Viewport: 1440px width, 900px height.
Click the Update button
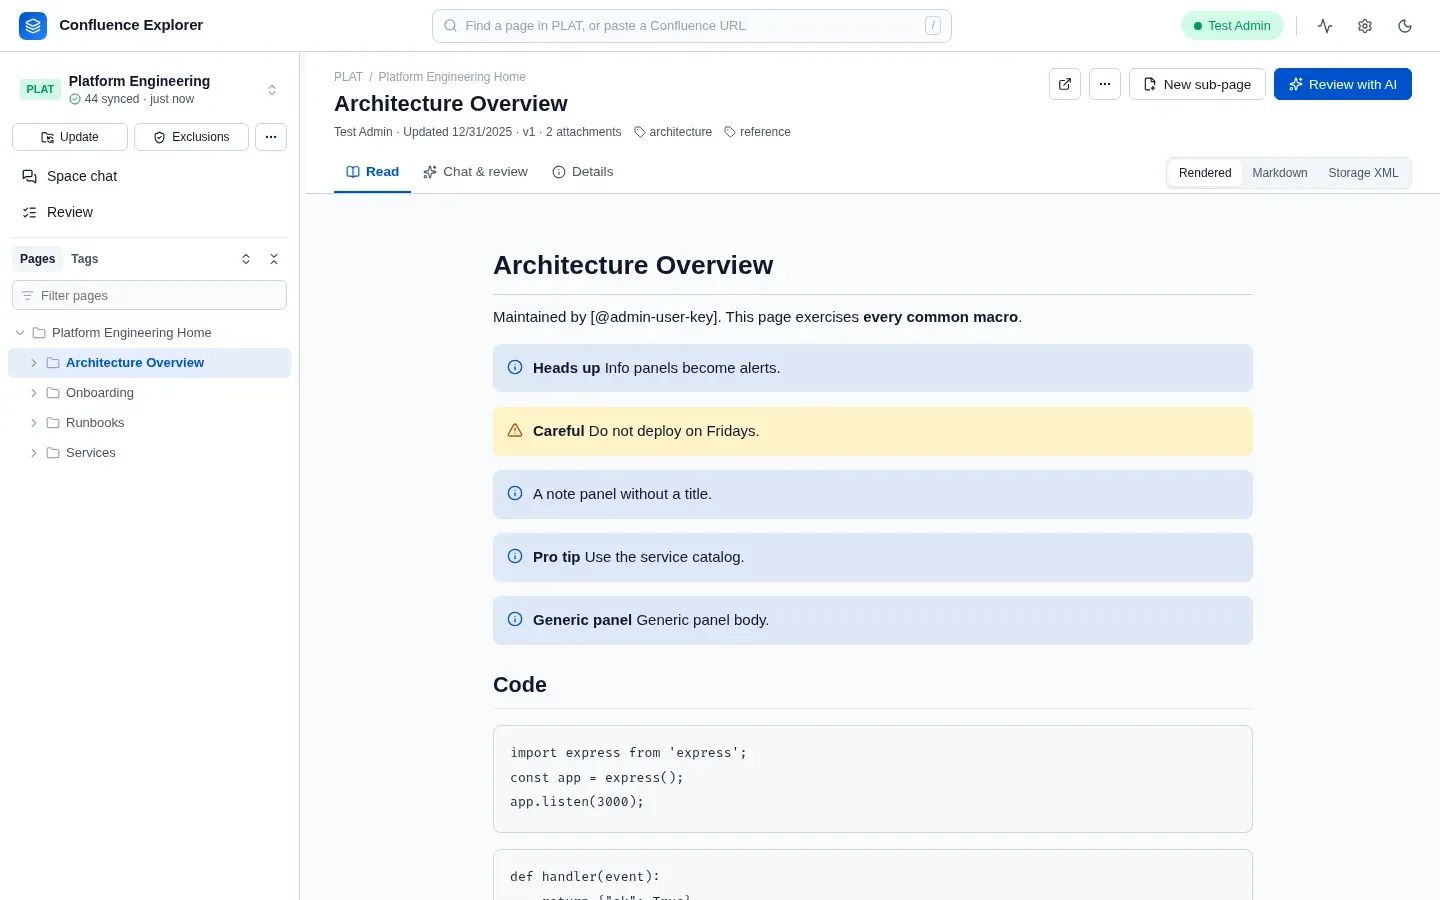[x=70, y=137]
